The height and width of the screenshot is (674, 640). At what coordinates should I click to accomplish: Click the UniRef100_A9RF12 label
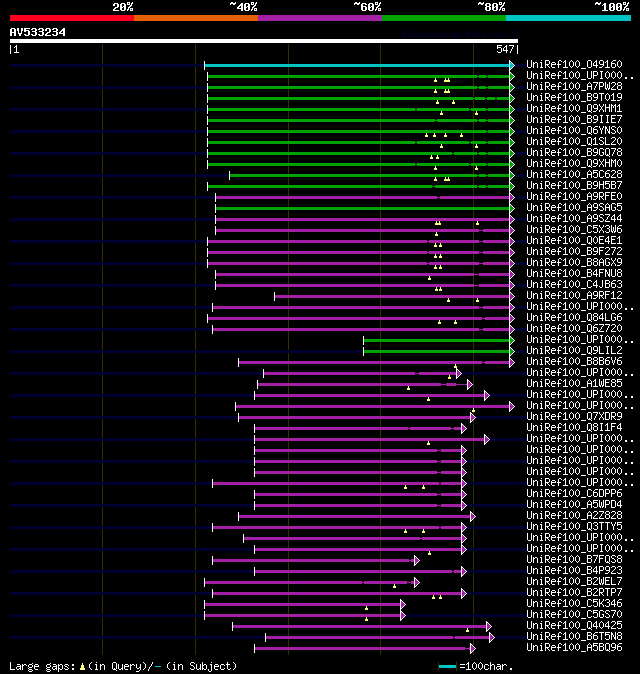pyautogui.click(x=574, y=295)
